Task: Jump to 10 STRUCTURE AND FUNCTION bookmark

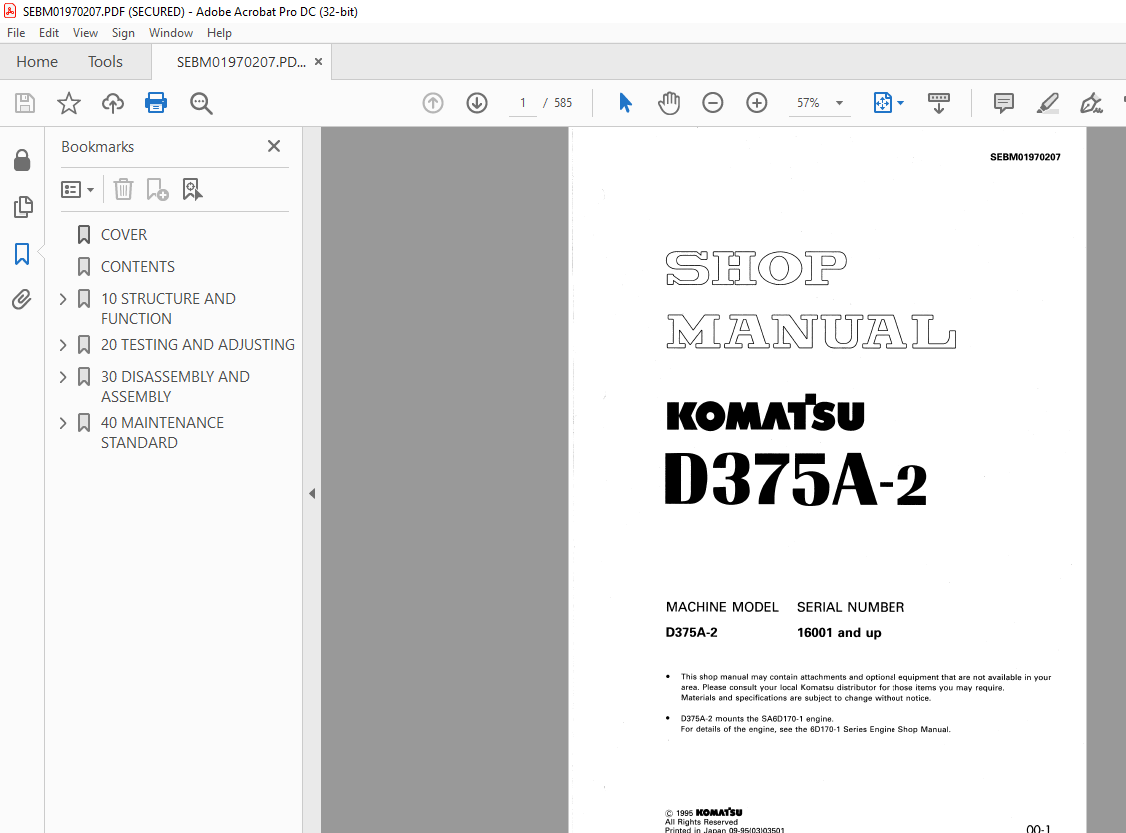Action: click(168, 309)
